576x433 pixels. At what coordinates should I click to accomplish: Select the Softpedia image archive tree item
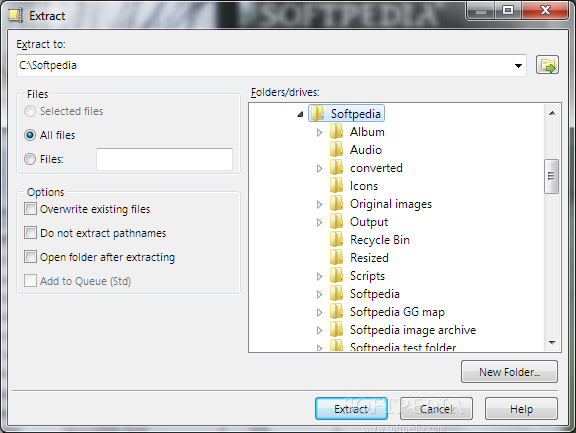tap(413, 329)
